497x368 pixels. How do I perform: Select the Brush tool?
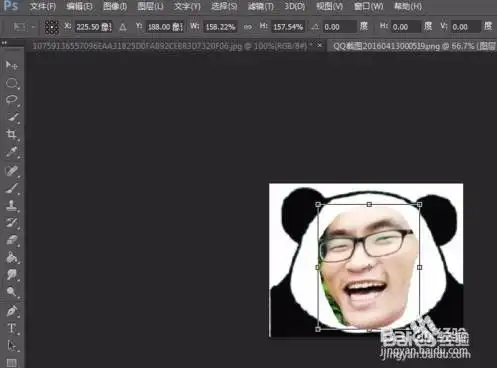click(12, 188)
